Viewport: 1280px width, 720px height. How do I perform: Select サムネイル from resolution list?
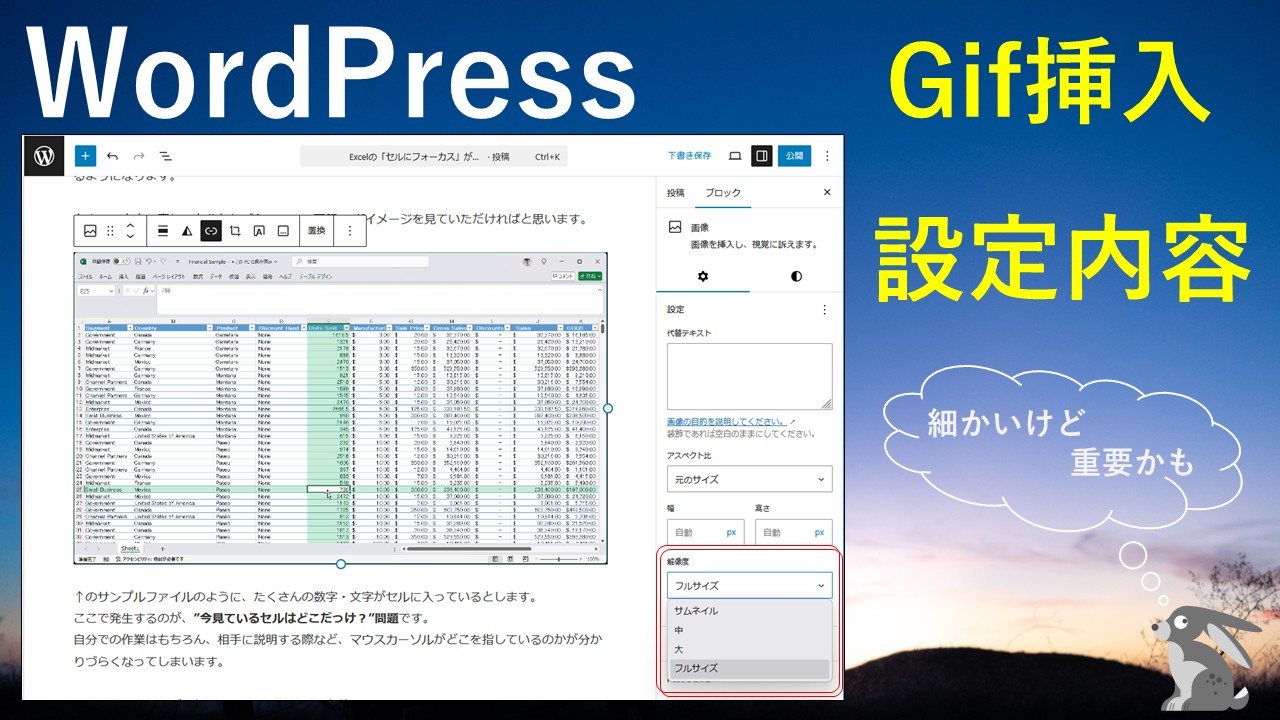(x=696, y=611)
